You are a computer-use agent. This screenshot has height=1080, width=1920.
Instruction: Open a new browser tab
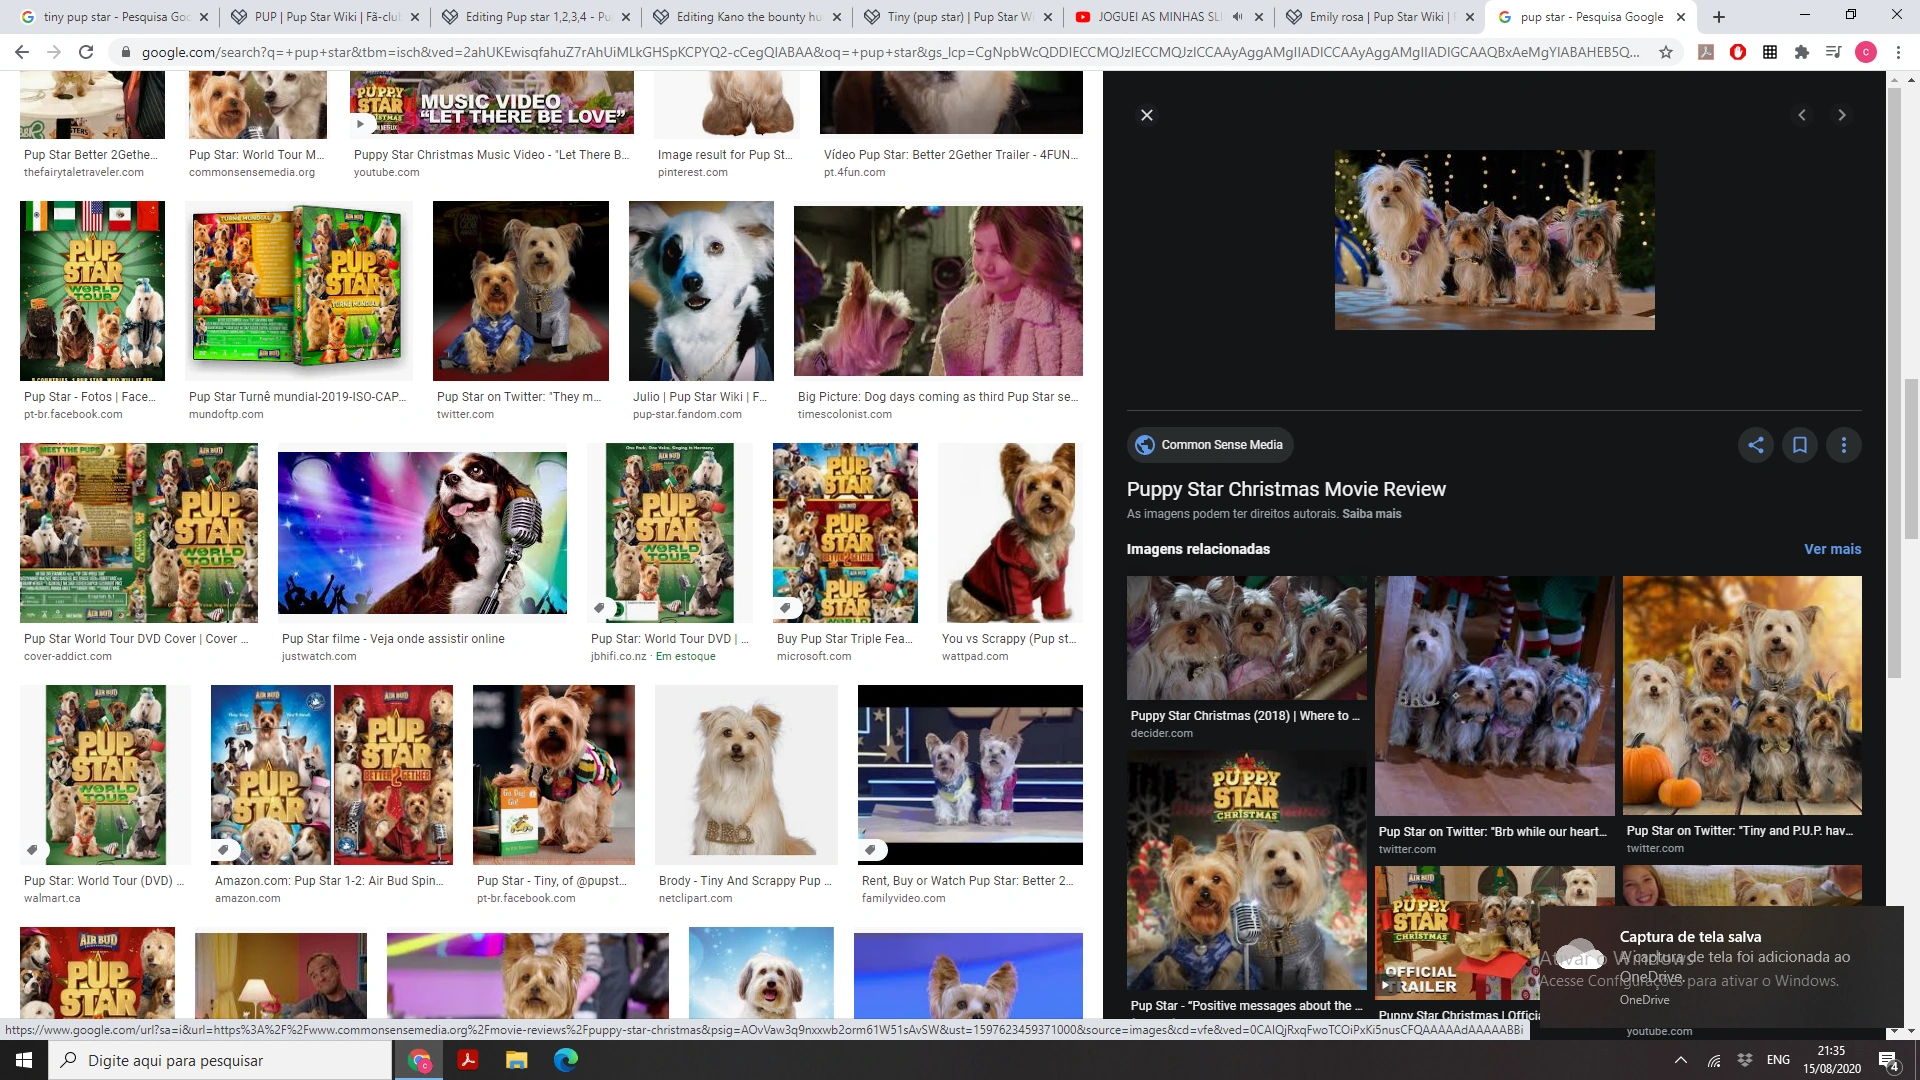click(1719, 17)
